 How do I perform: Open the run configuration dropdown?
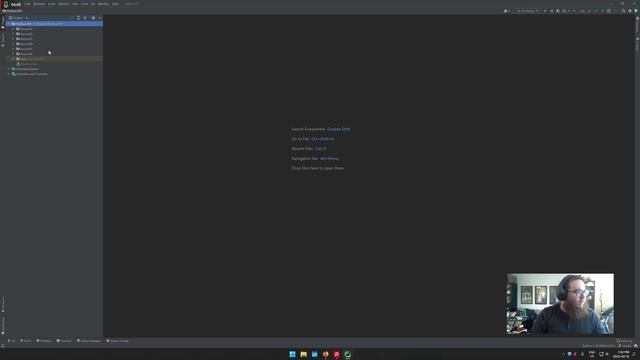click(x=527, y=11)
